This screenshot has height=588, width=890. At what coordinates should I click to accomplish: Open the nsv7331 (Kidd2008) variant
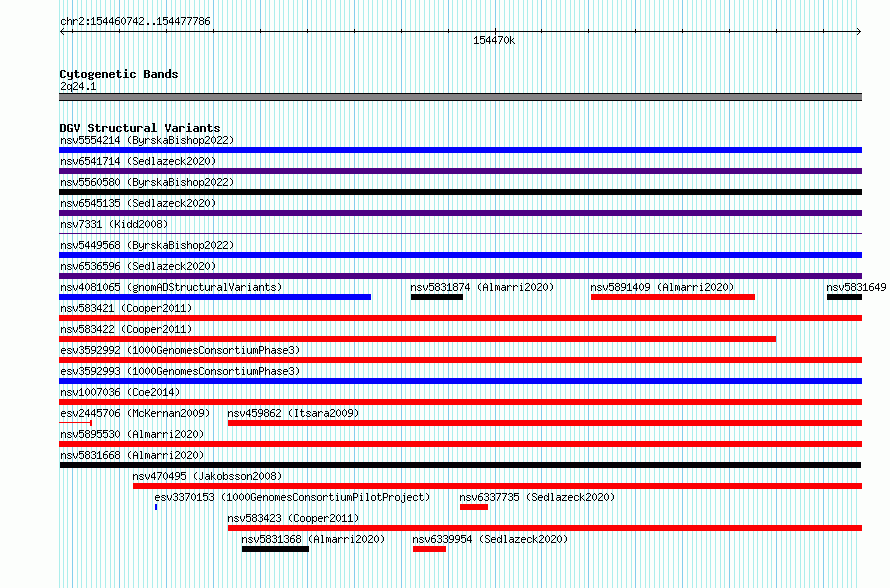pos(114,224)
